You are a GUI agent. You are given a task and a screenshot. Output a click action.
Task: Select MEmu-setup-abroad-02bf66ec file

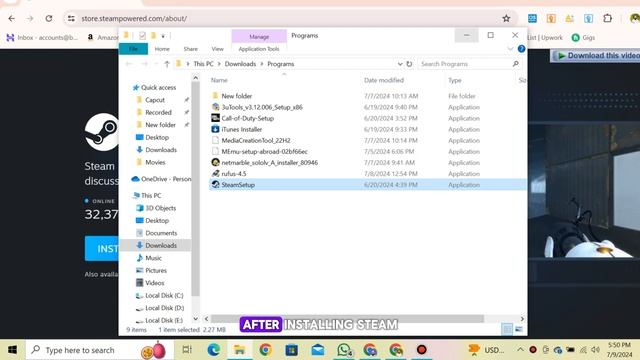(x=264, y=151)
